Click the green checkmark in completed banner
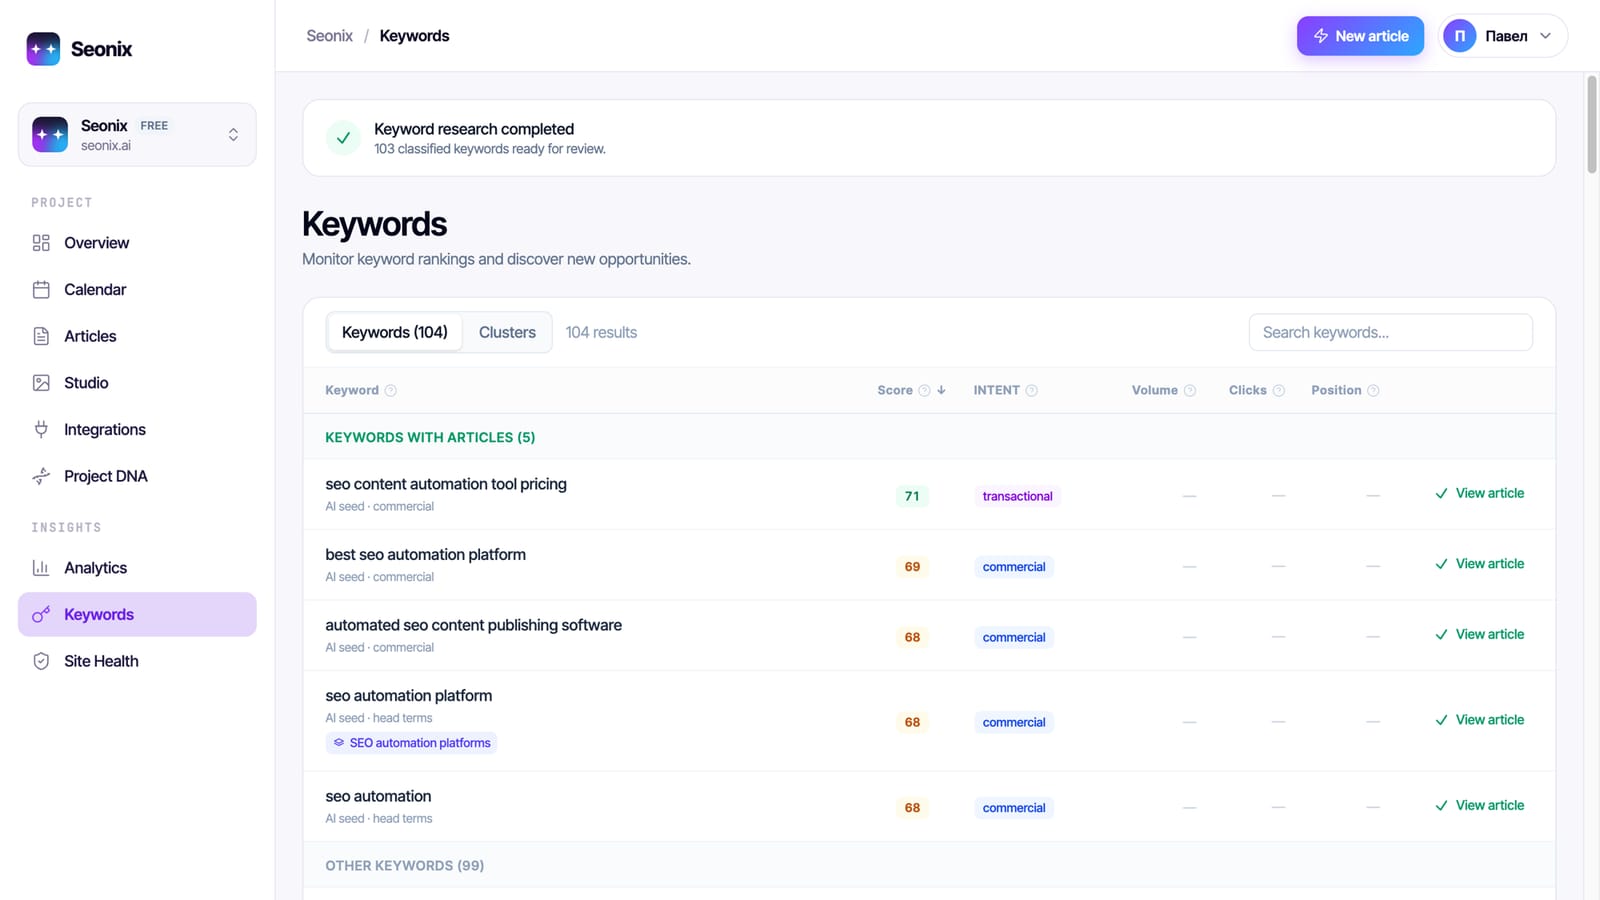The width and height of the screenshot is (1600, 900). click(343, 138)
